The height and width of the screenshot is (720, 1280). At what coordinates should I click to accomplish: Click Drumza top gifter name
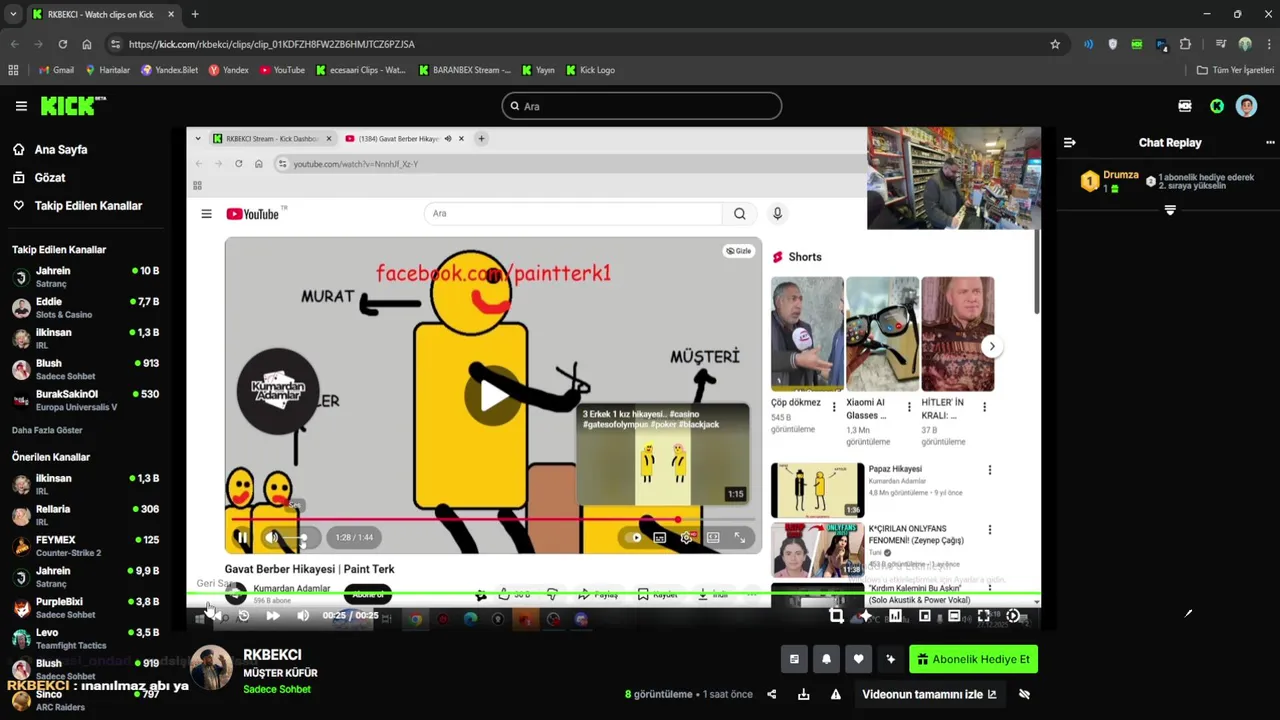(x=1121, y=175)
